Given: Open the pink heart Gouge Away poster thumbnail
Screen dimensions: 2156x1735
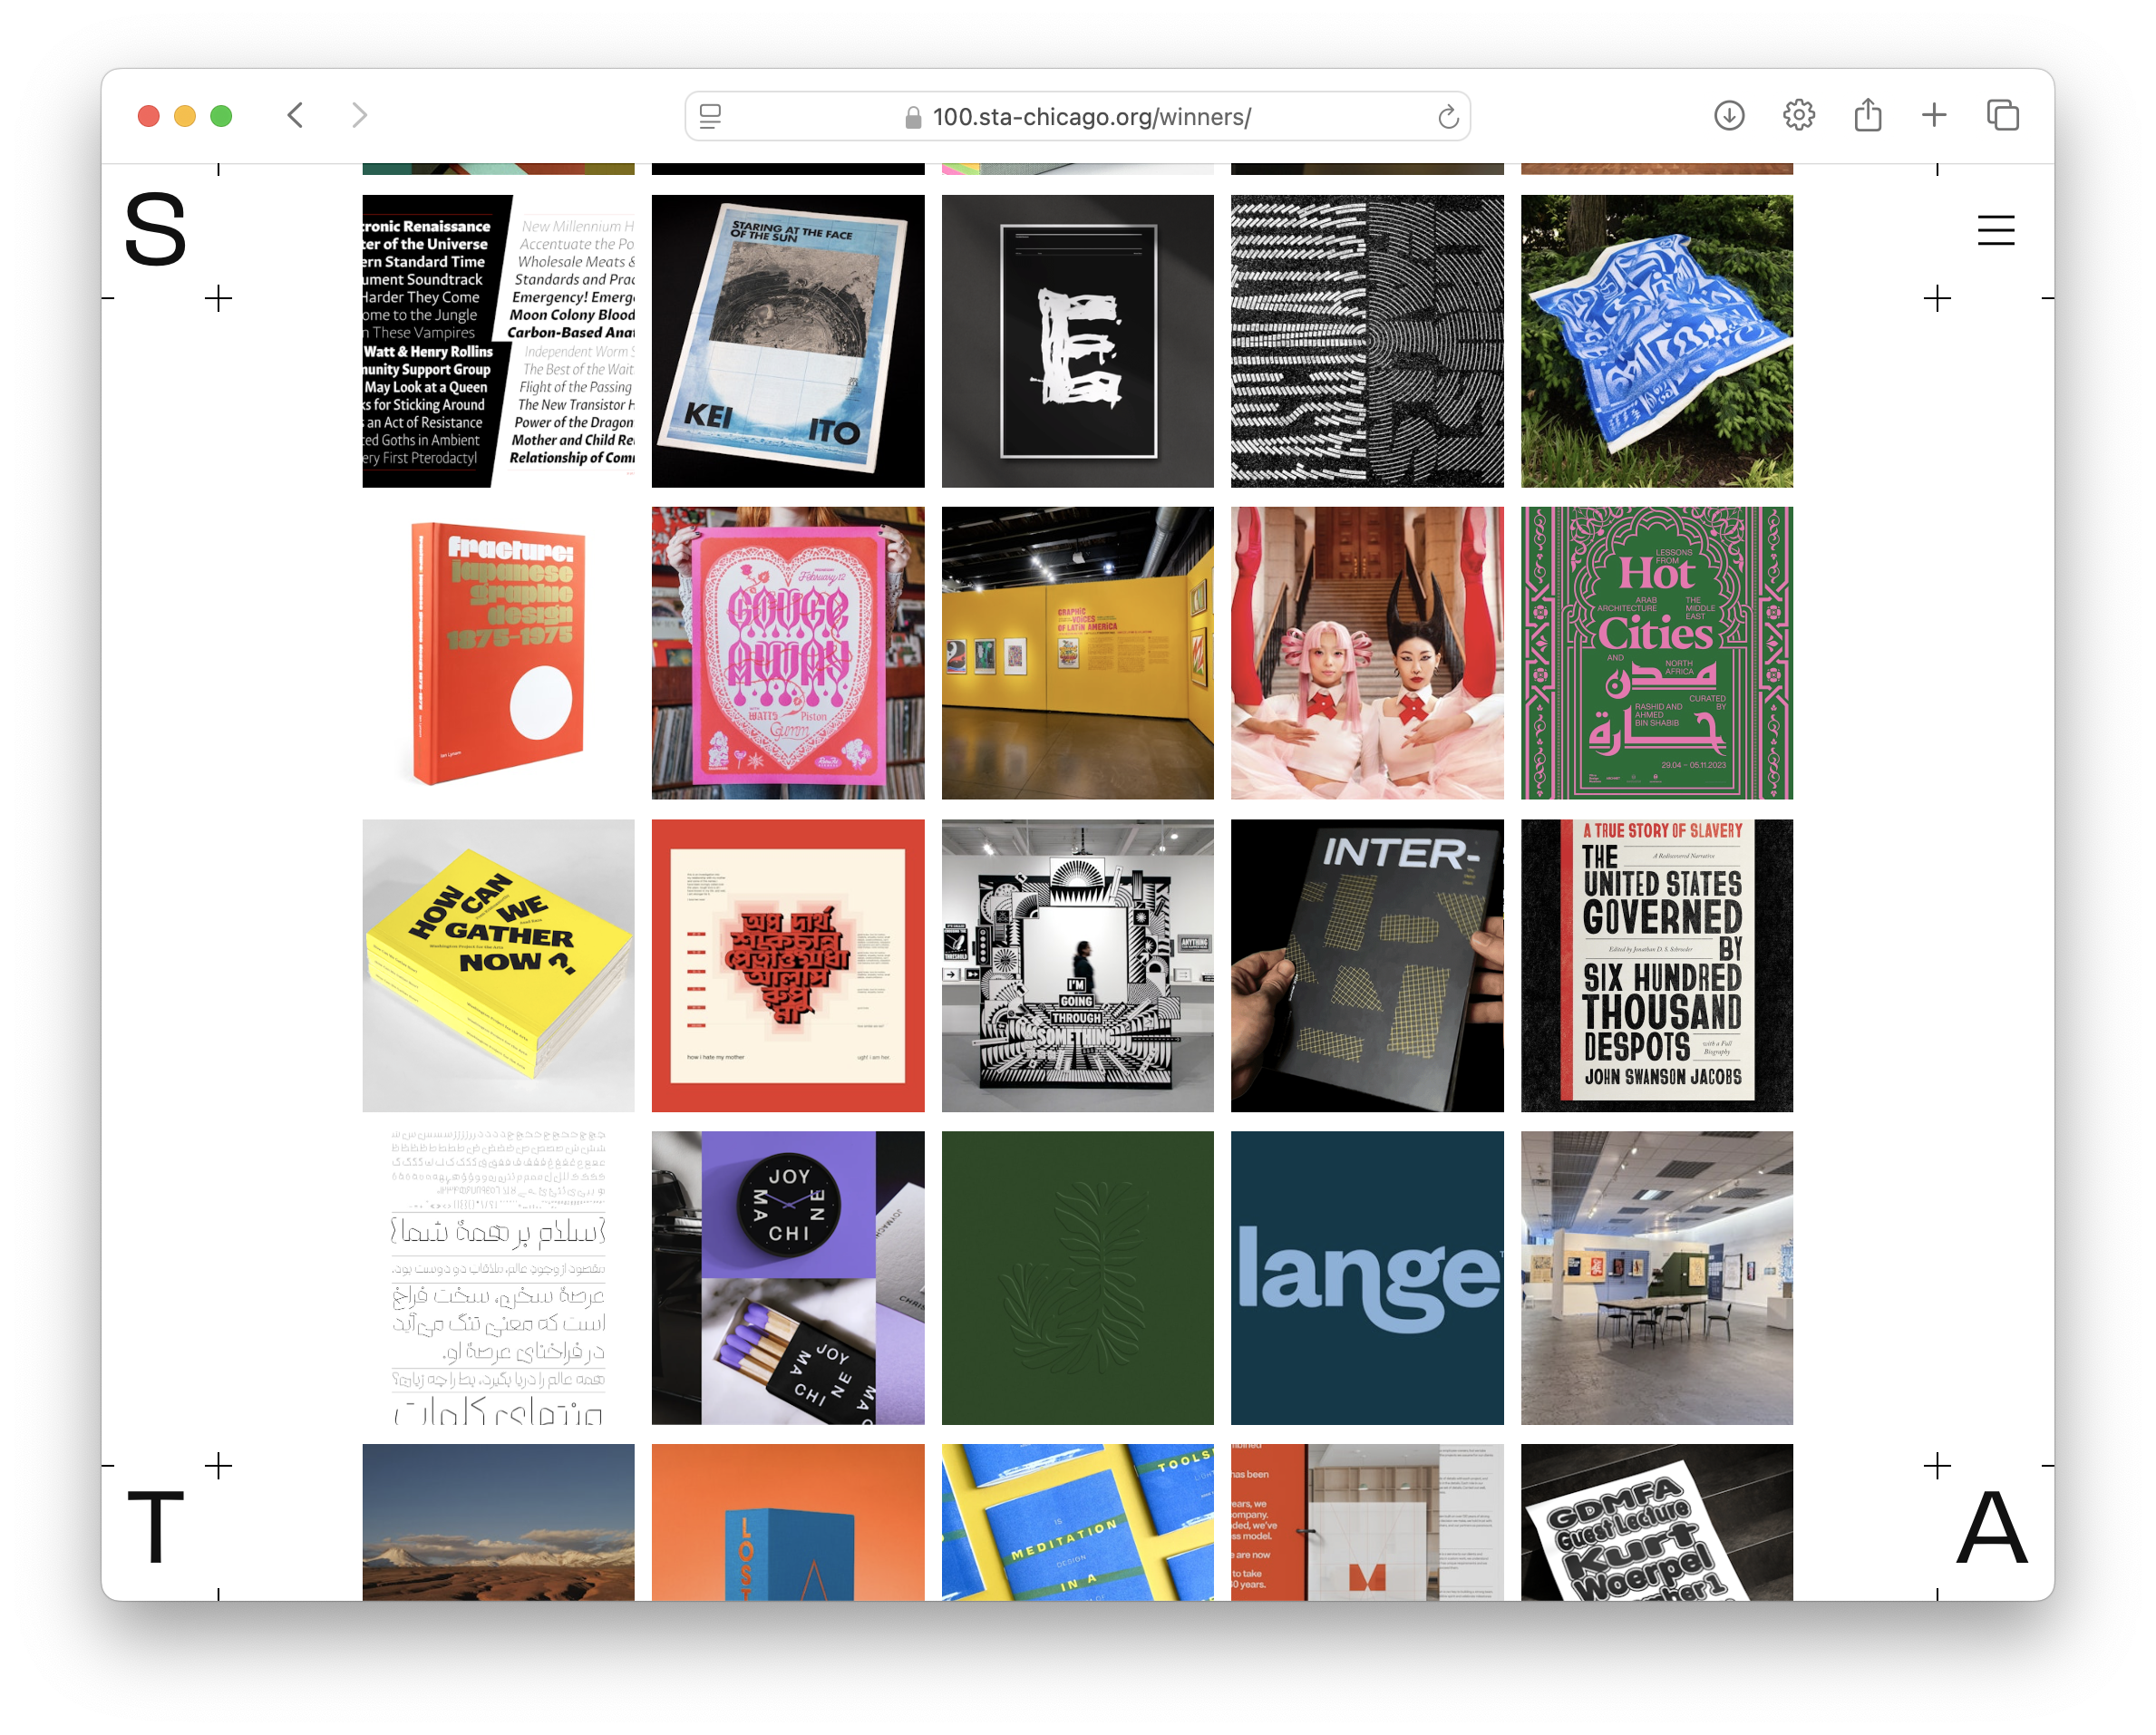Looking at the screenshot, I should pyautogui.click(x=788, y=653).
